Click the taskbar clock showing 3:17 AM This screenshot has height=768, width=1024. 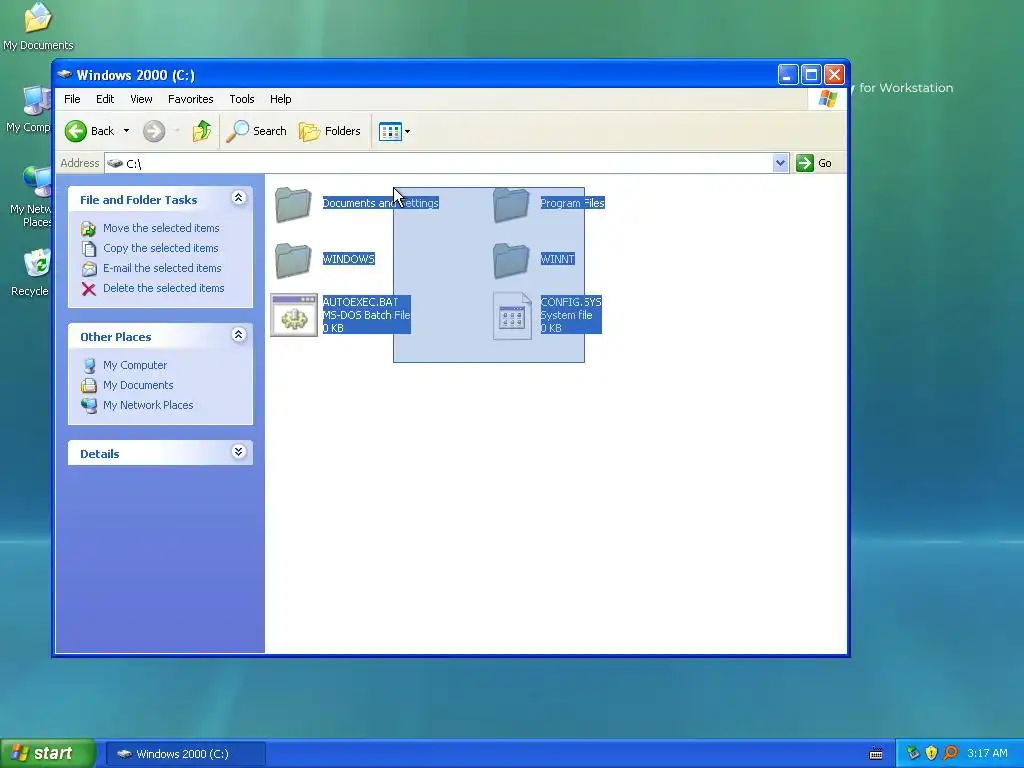[987, 754]
